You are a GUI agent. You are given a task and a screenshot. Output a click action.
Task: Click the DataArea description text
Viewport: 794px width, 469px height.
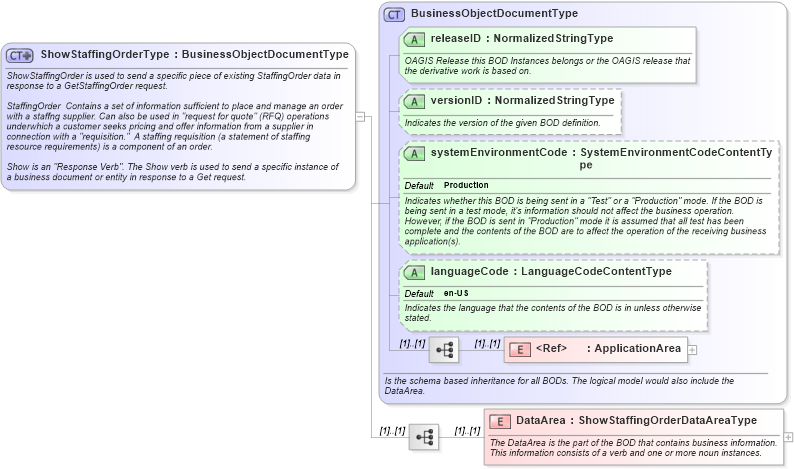click(633, 448)
